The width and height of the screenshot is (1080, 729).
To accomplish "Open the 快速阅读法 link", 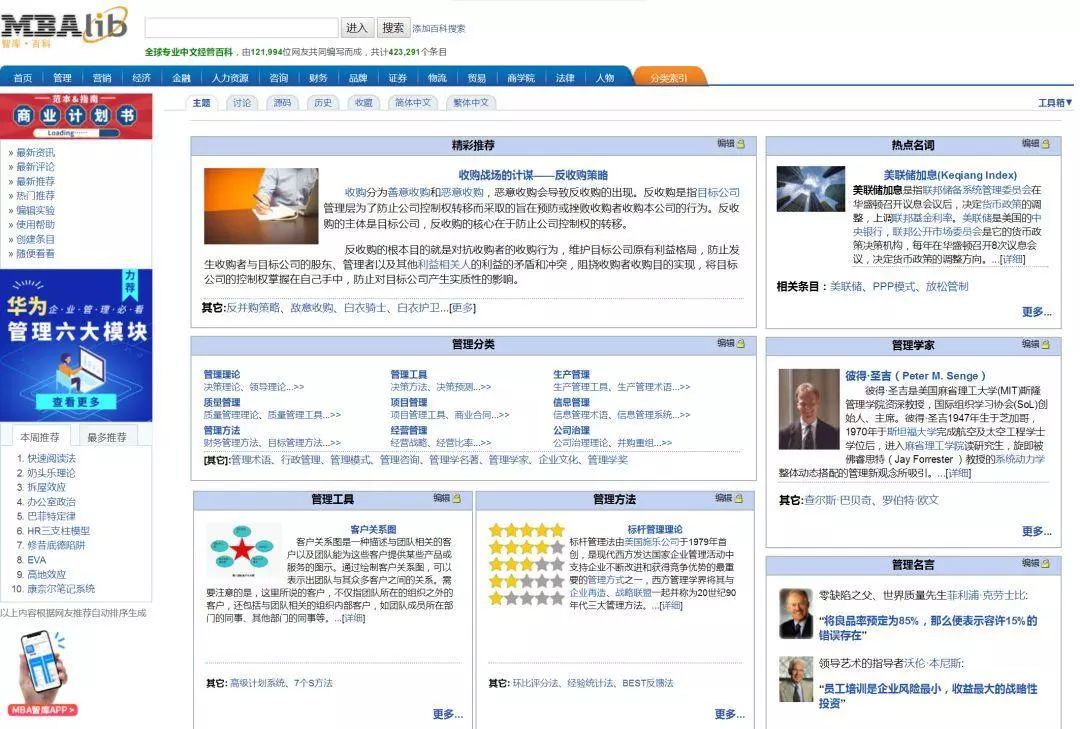I will click(x=52, y=458).
